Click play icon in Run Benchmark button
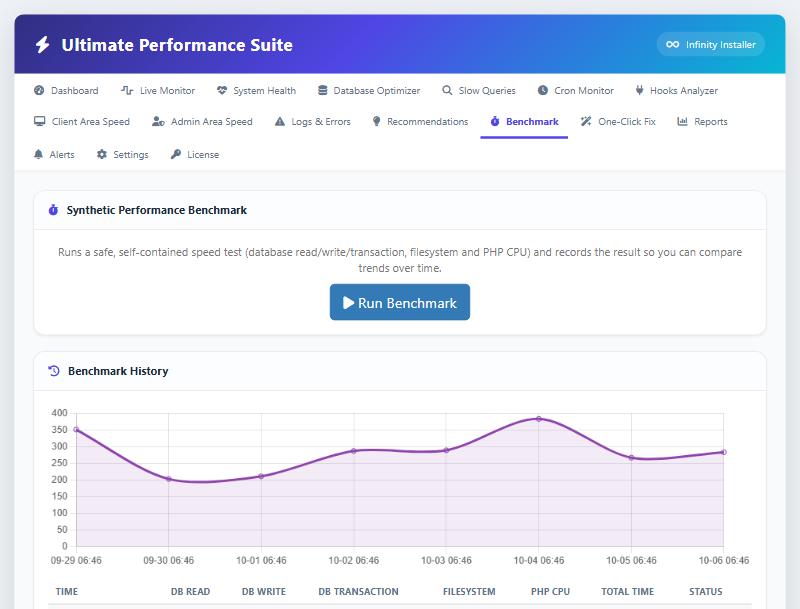This screenshot has height=609, width=800. [x=348, y=302]
